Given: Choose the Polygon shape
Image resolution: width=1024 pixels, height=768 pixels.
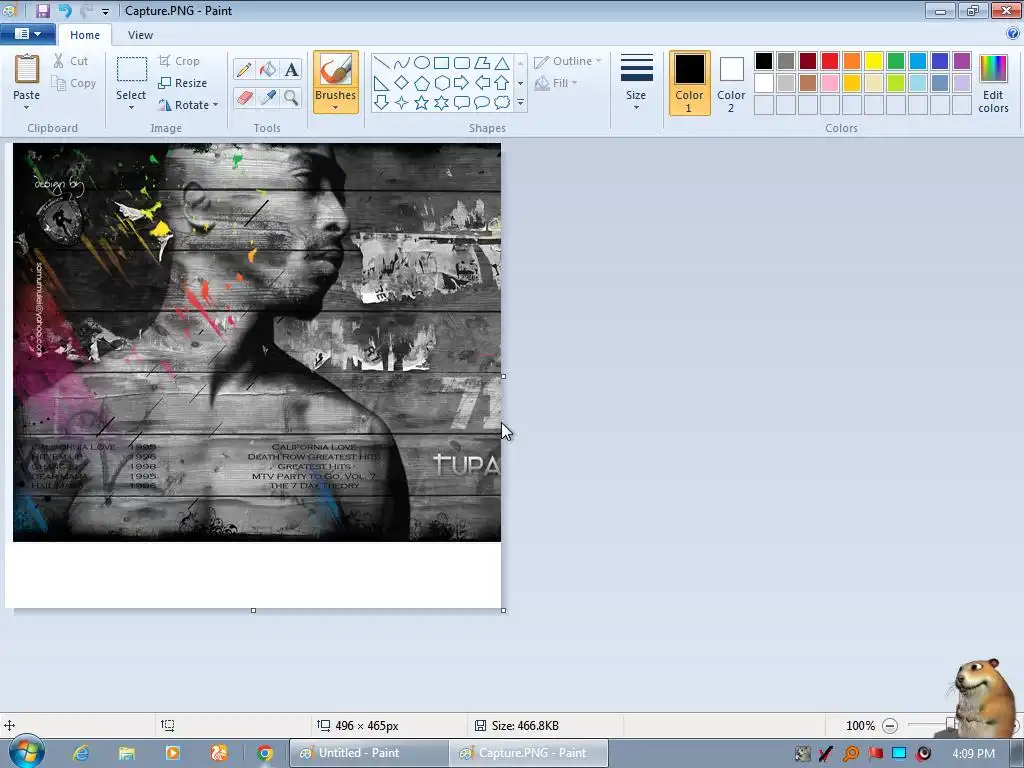Looking at the screenshot, I should 482,63.
